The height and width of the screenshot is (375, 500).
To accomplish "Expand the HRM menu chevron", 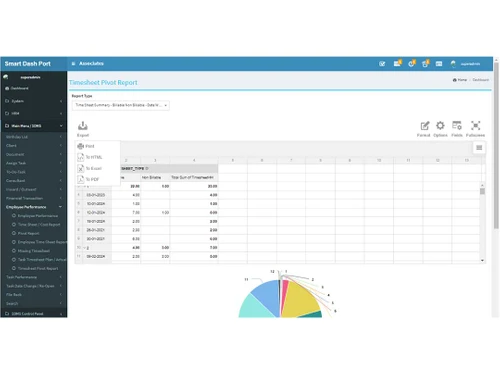I will (x=61, y=113).
